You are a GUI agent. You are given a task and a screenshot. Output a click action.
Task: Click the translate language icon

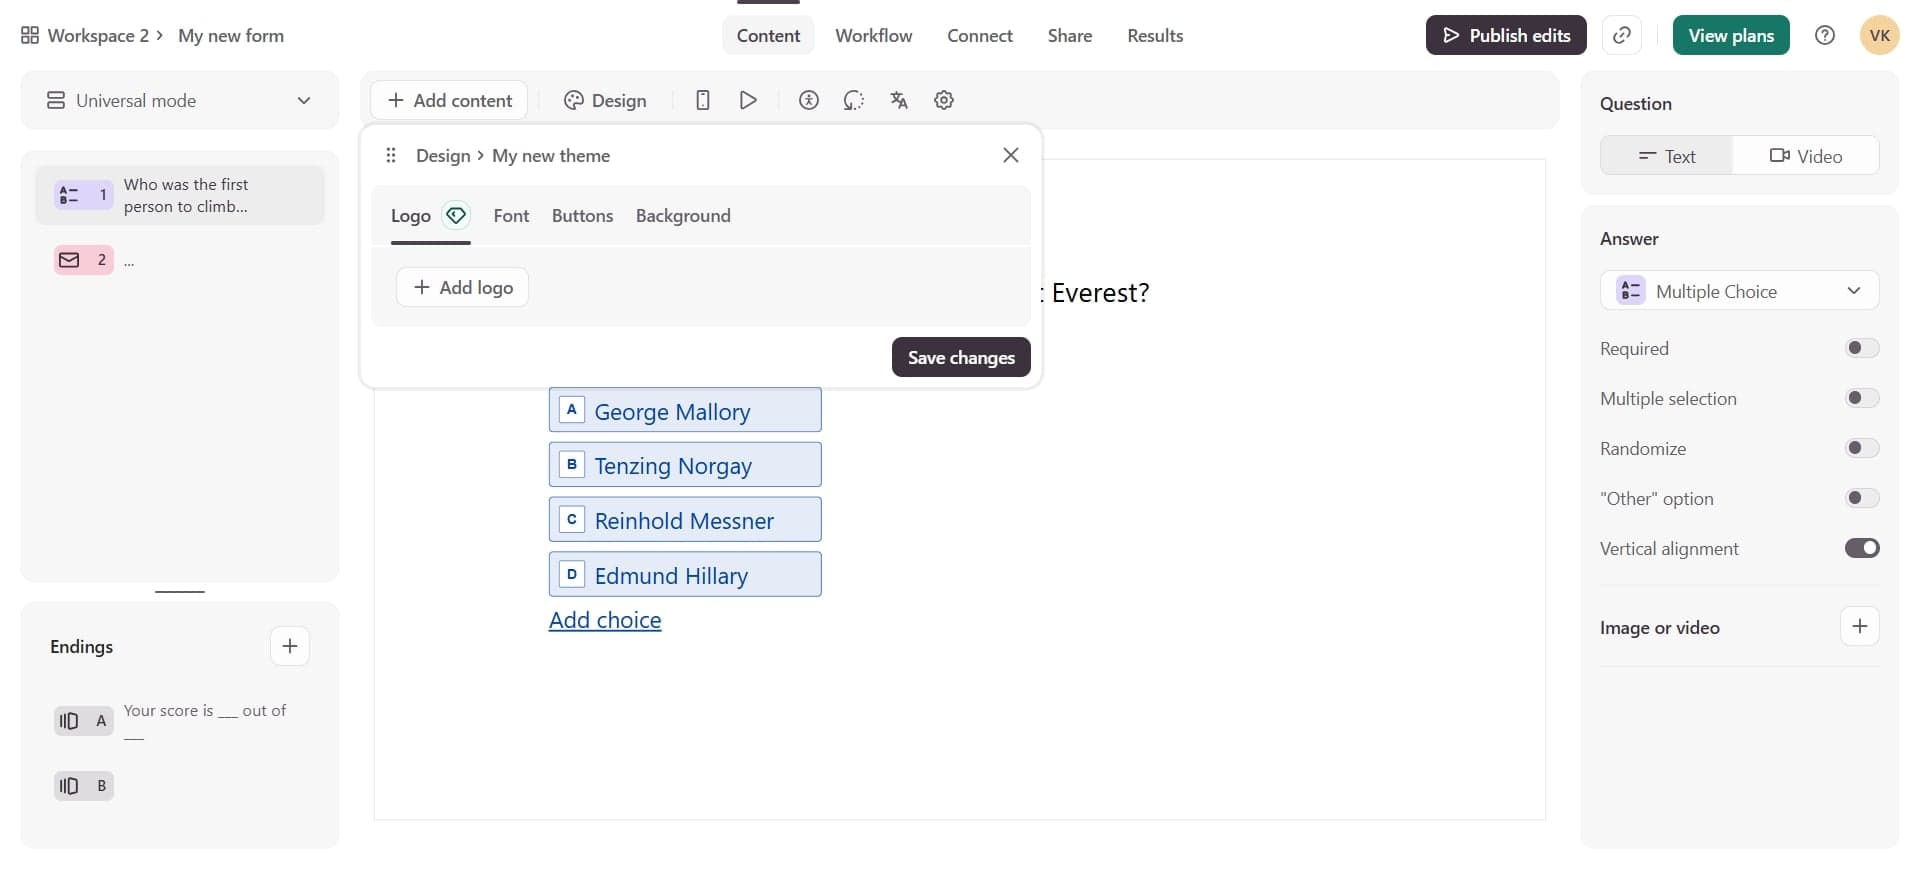(x=898, y=100)
